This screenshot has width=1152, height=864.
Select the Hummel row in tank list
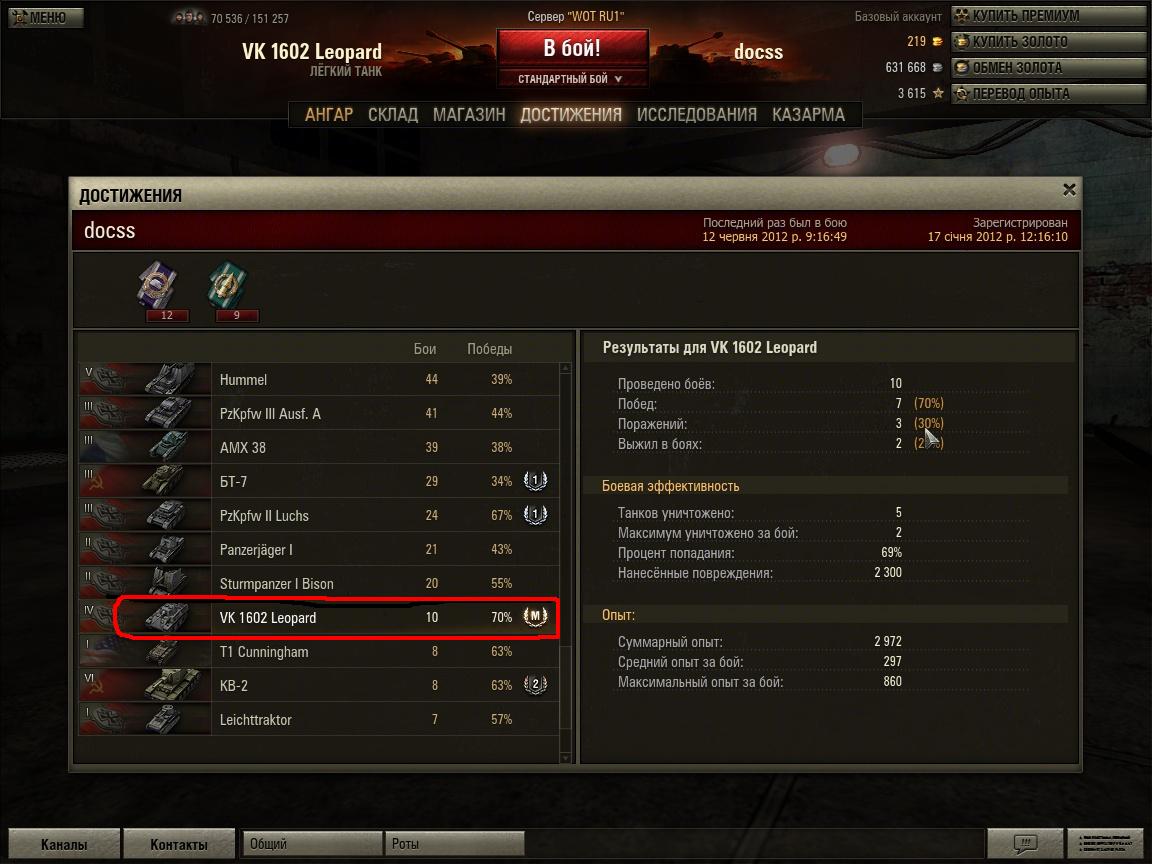tap(319, 379)
